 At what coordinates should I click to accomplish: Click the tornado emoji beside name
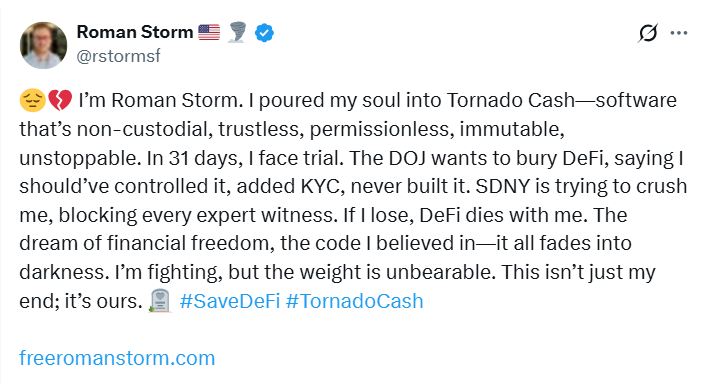(x=237, y=33)
